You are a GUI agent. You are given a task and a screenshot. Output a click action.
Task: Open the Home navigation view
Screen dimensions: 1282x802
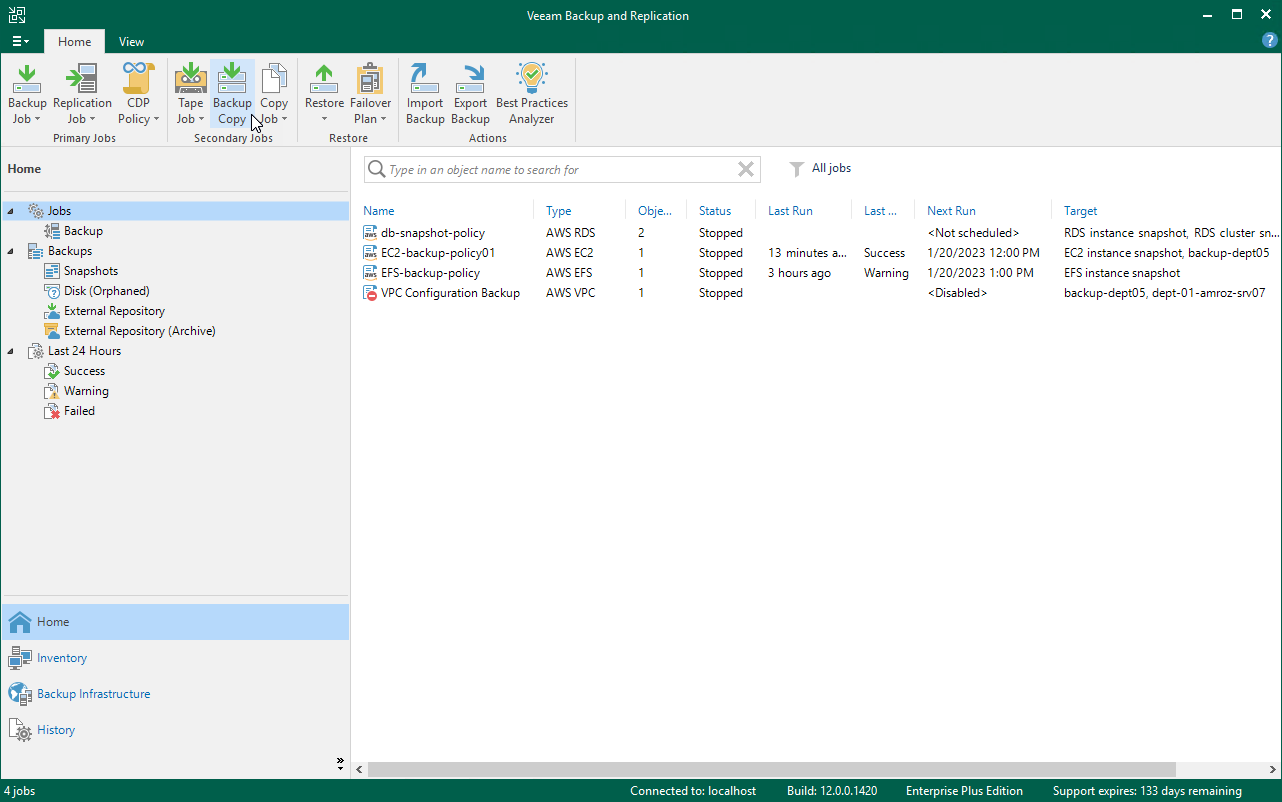(x=175, y=622)
